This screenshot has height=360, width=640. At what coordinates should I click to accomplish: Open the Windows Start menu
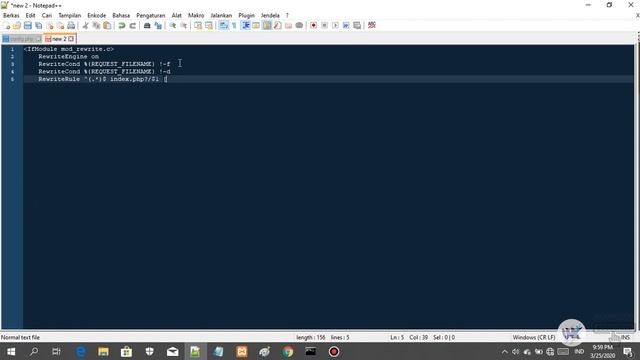11,351
